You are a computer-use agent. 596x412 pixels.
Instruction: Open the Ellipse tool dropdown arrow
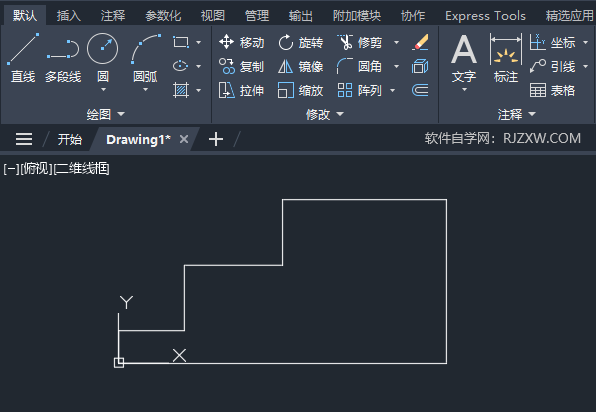pos(198,67)
